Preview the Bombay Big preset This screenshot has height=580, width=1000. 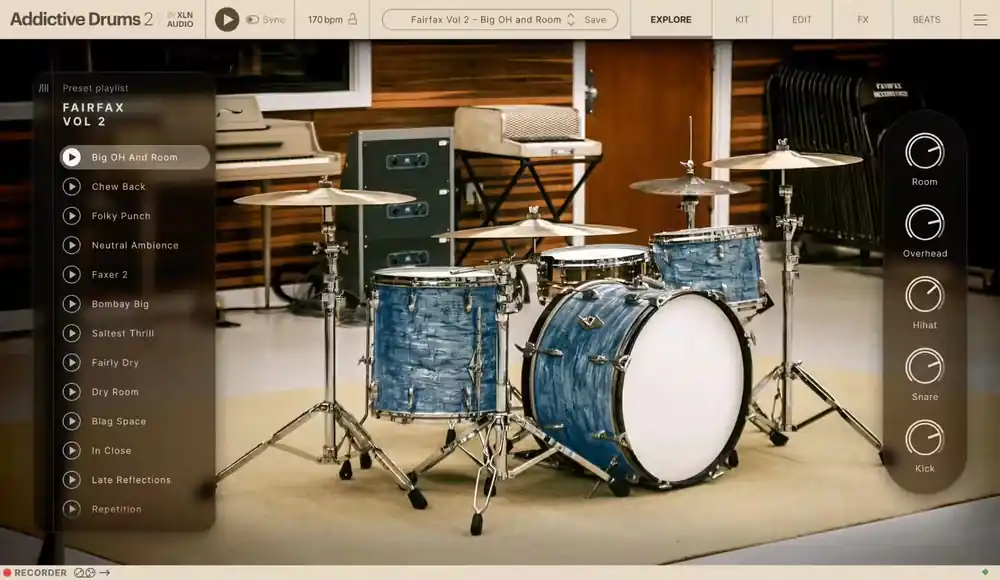pyautogui.click(x=71, y=304)
